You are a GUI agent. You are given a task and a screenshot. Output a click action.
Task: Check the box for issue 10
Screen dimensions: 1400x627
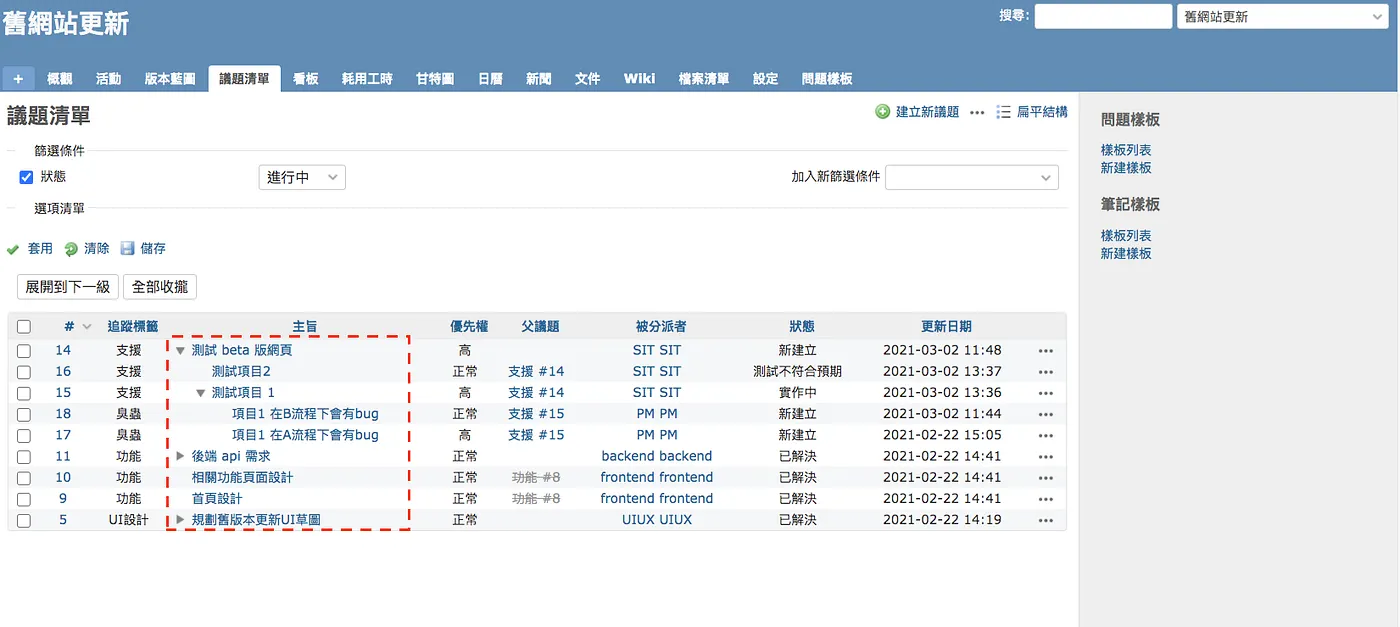[24, 478]
